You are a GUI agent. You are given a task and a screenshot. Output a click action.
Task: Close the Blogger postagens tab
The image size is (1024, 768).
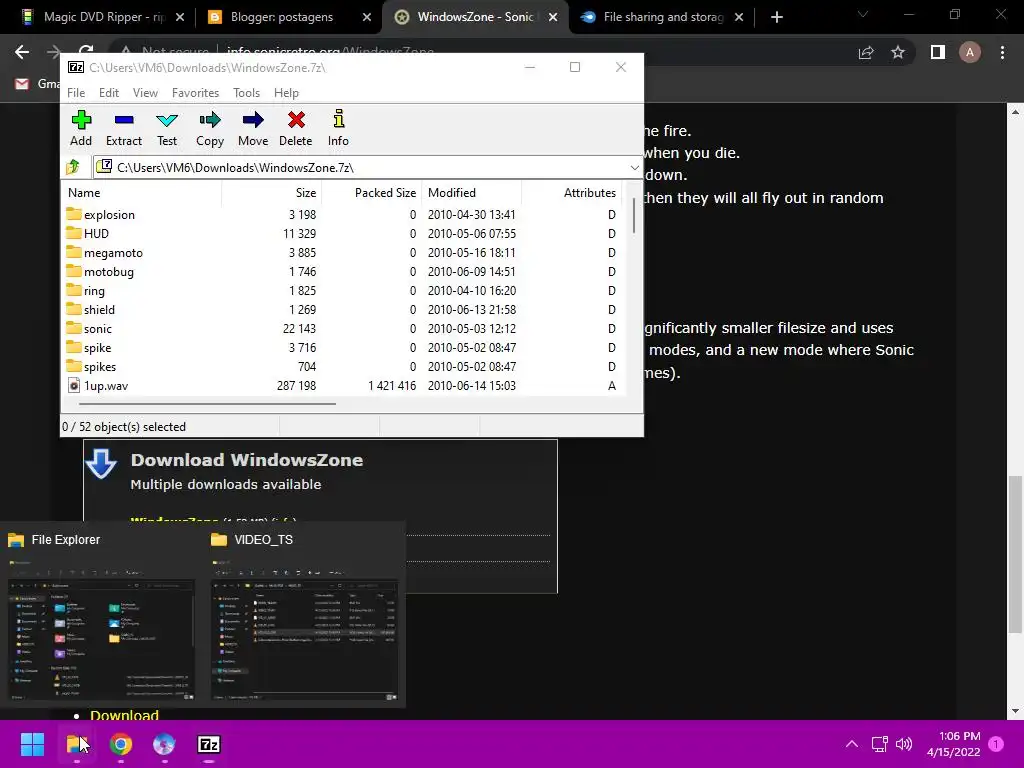click(366, 17)
